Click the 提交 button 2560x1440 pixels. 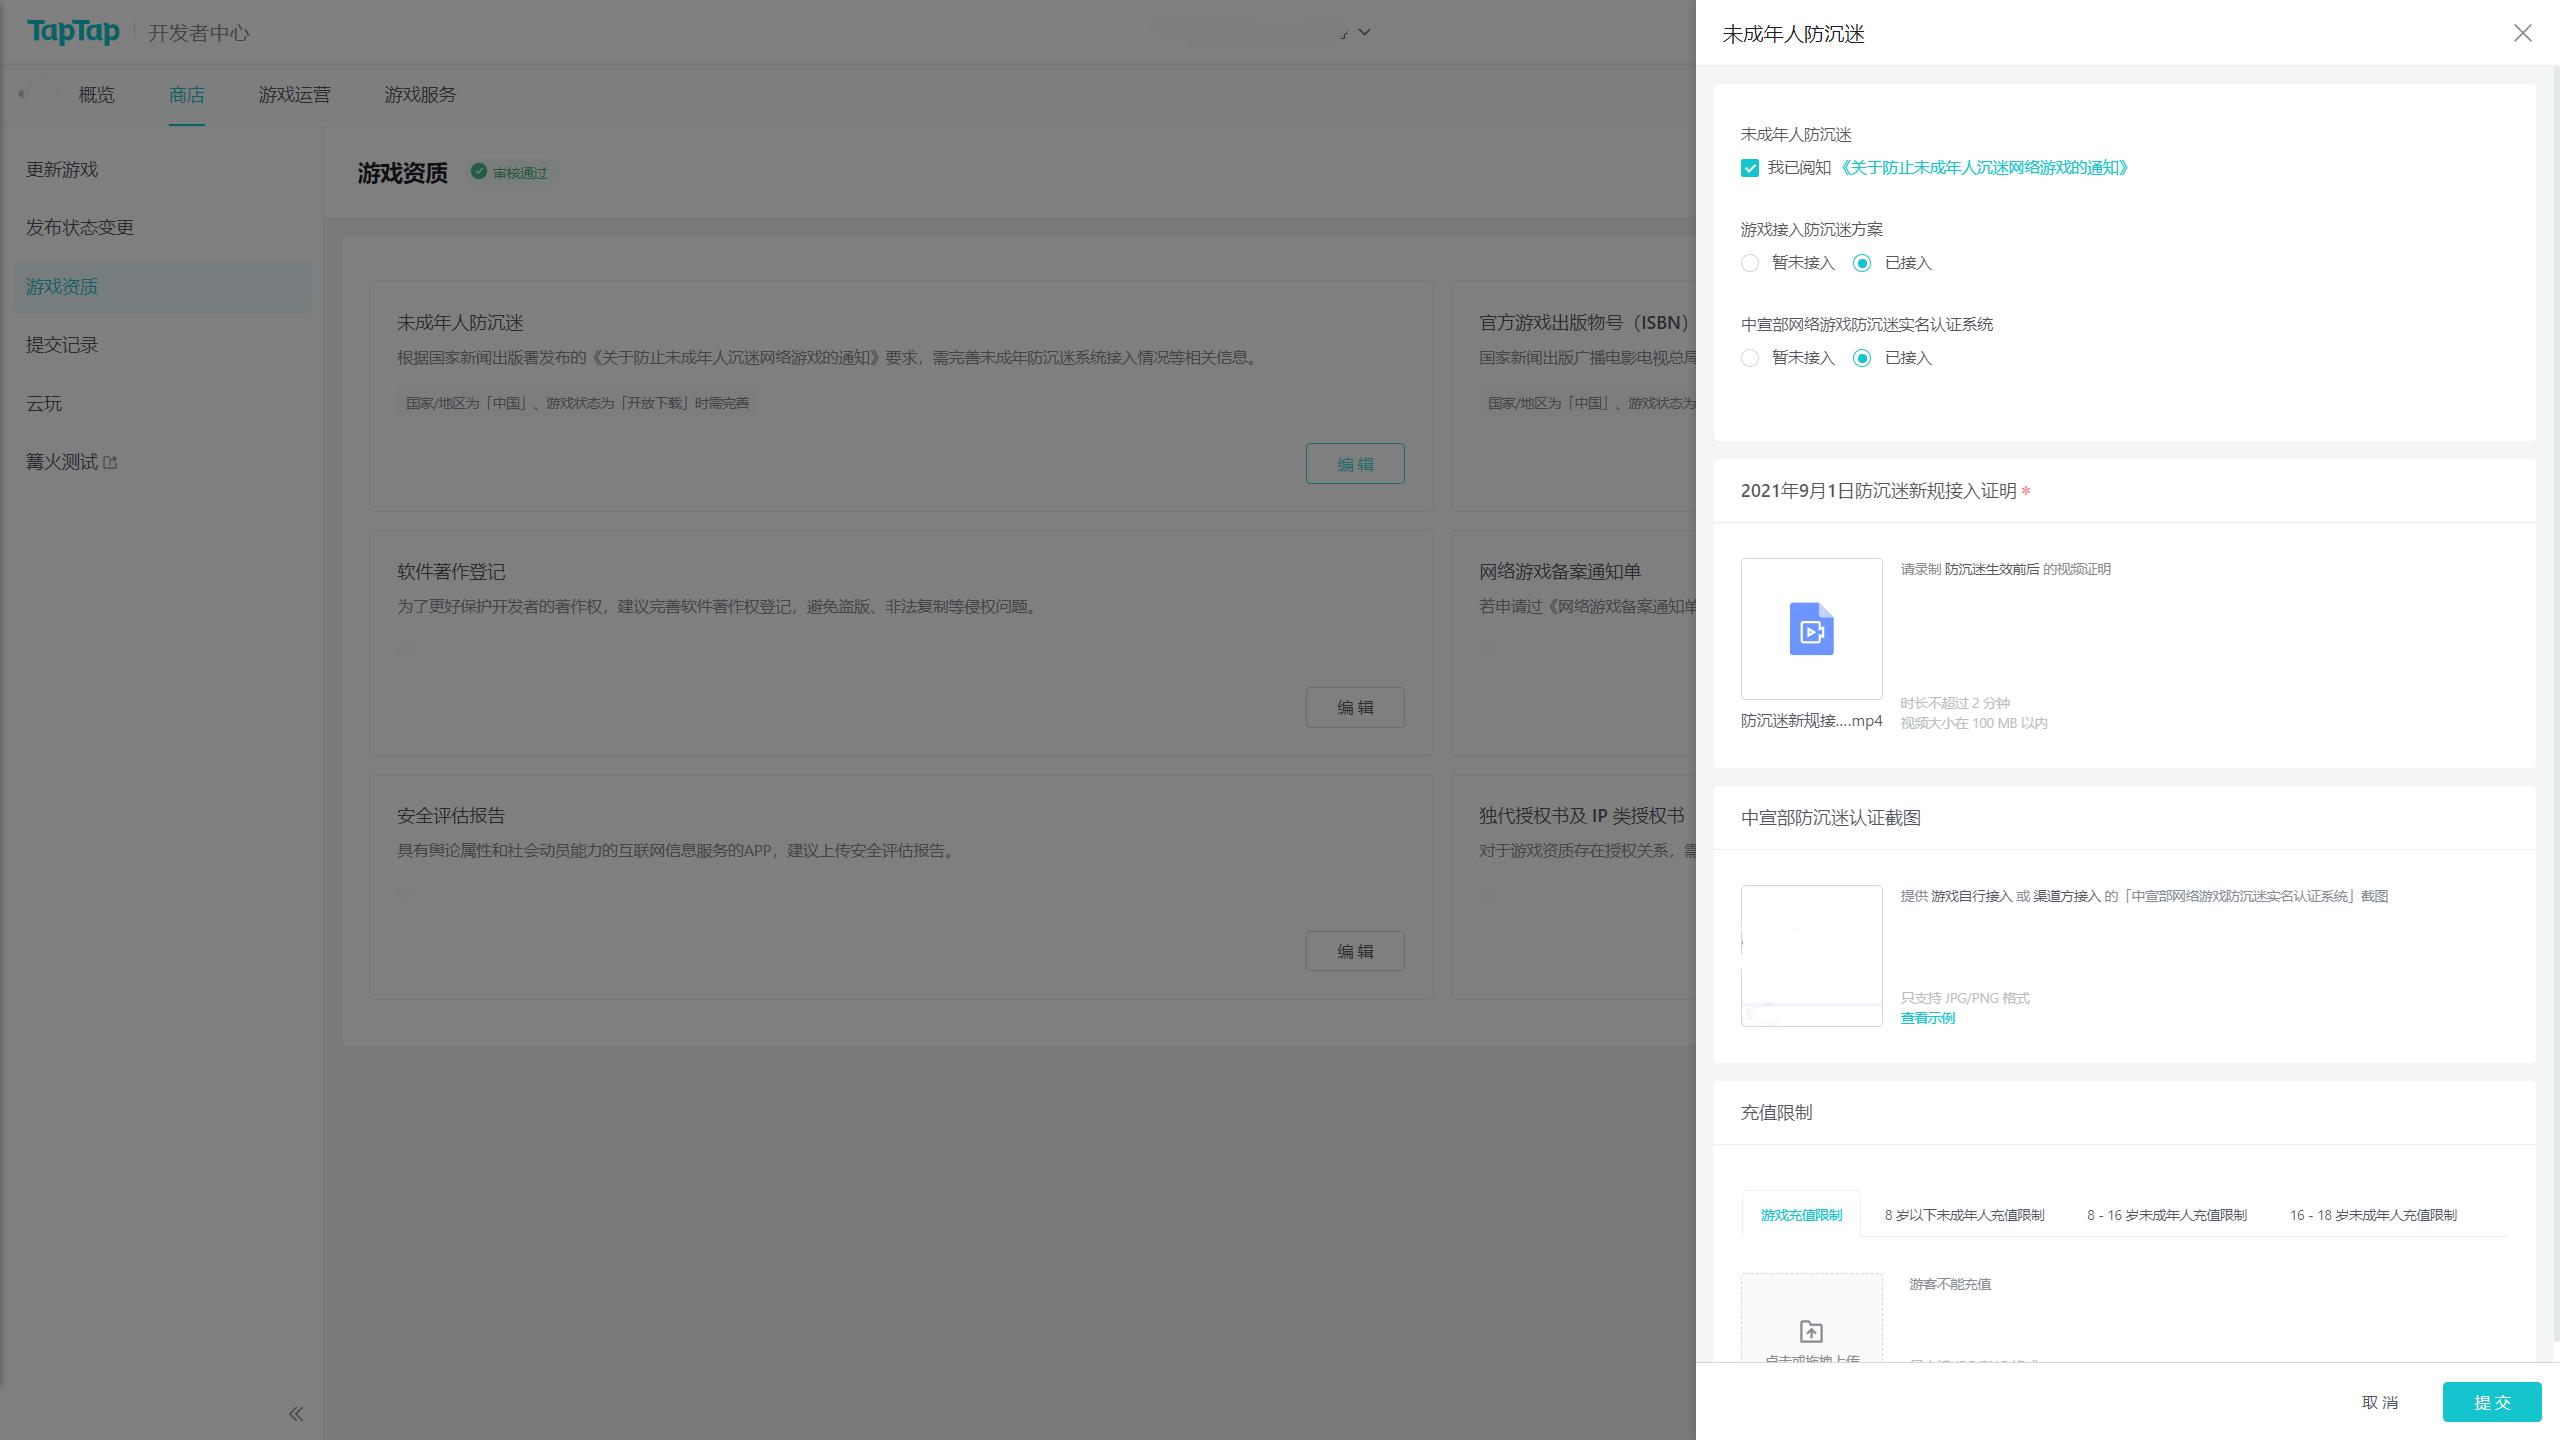coord(2491,1402)
